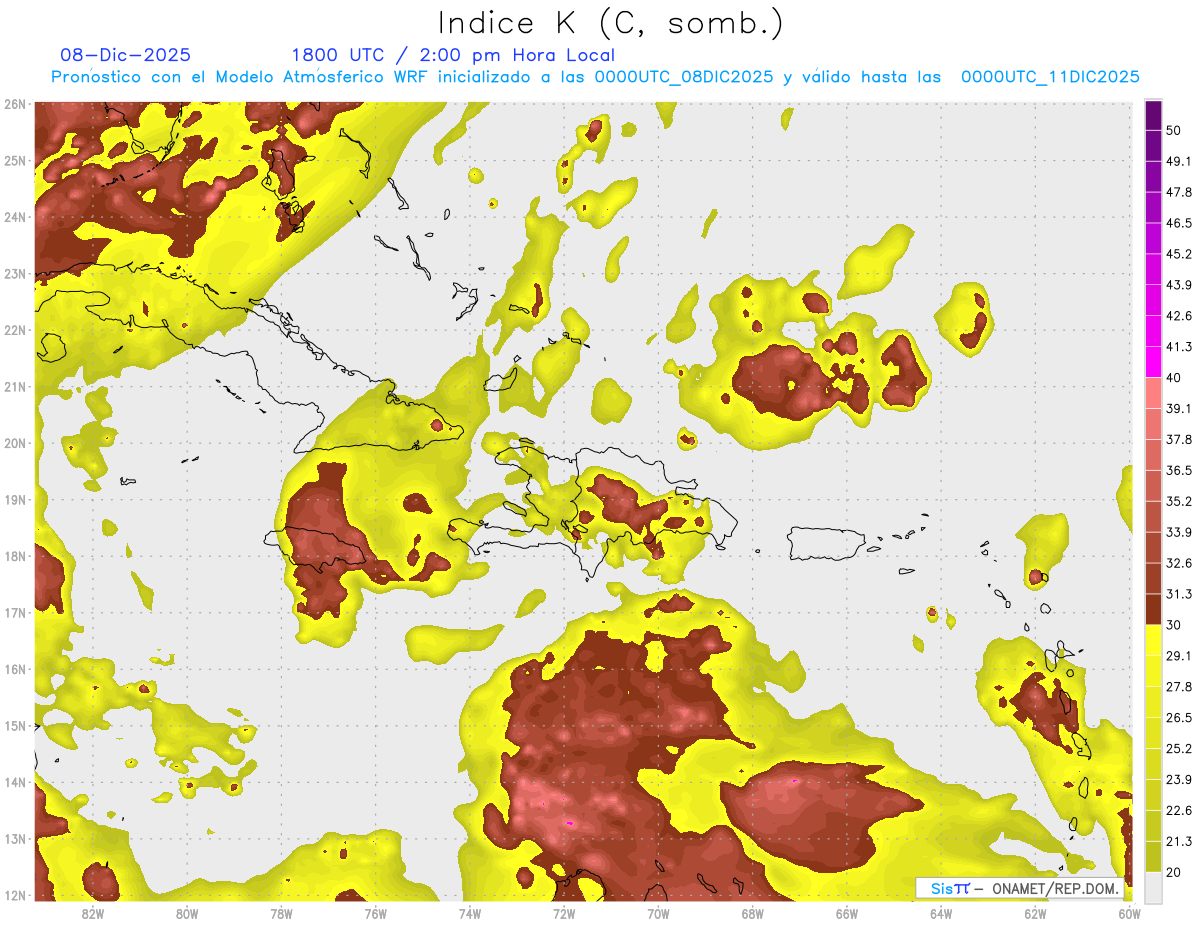Click the color bar value 31.3
The image size is (1200, 927).
click(x=1178, y=594)
